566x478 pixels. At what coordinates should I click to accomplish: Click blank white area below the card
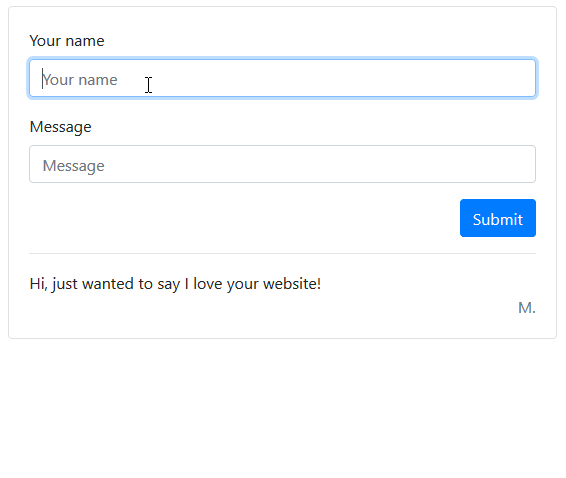282,408
